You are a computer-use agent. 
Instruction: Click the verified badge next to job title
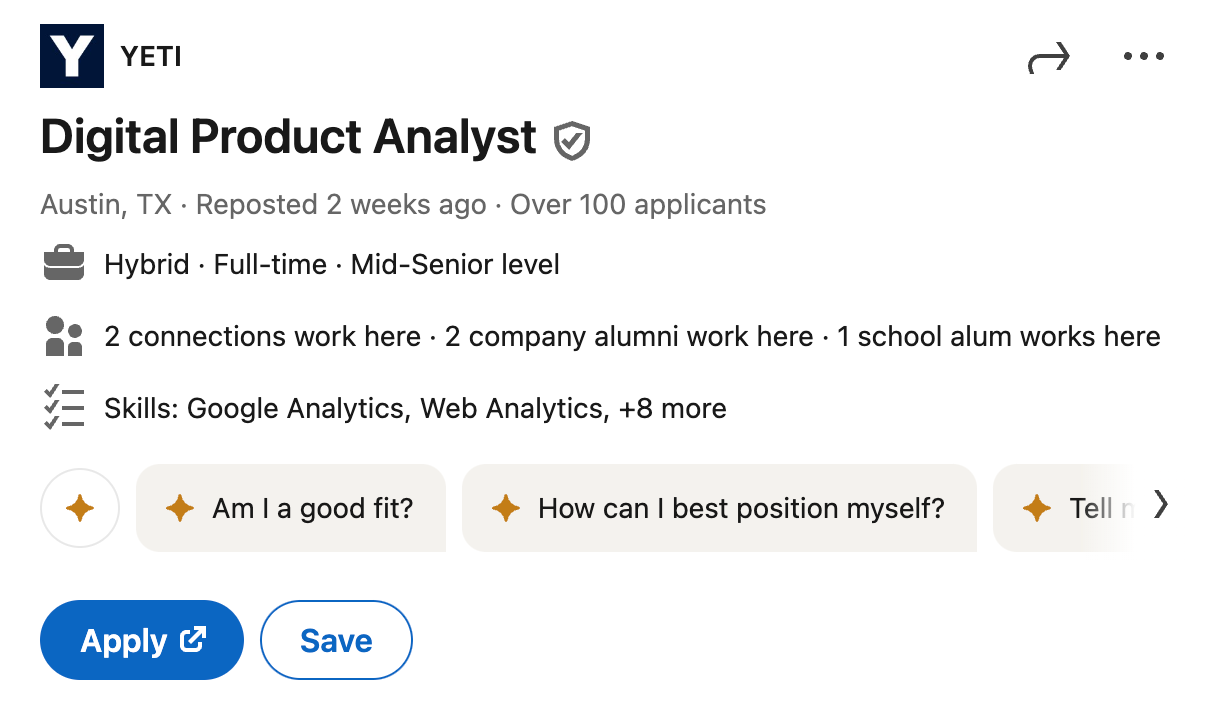pyautogui.click(x=570, y=140)
